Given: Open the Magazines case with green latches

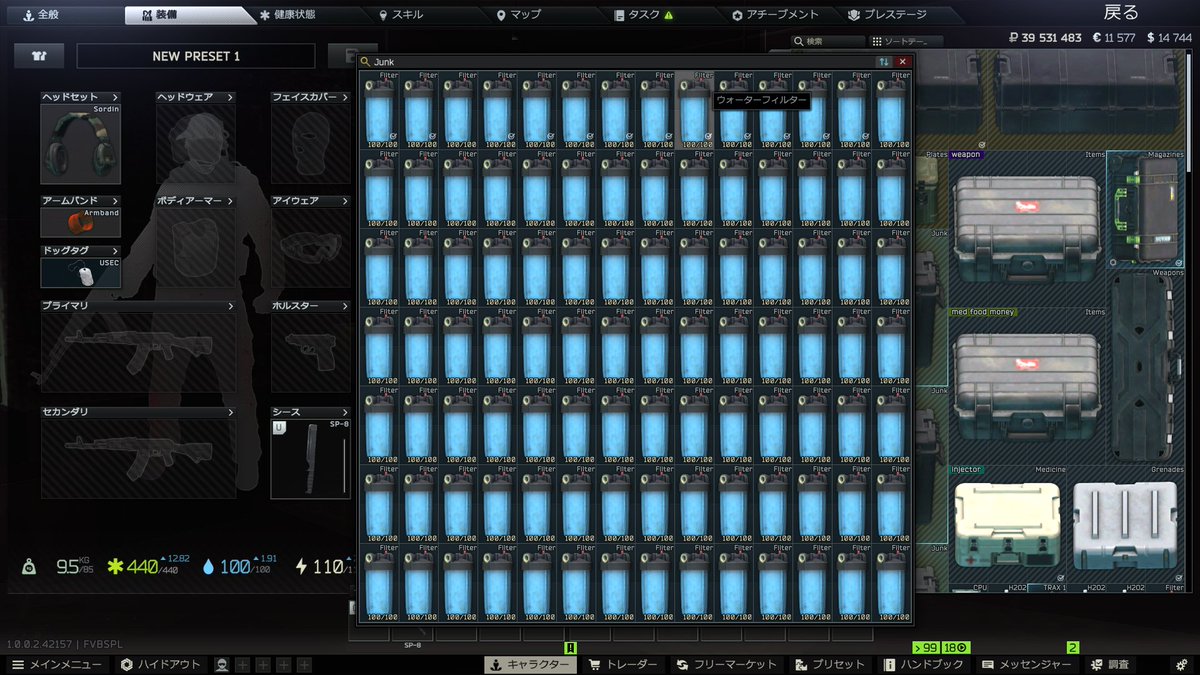Looking at the screenshot, I should [1147, 208].
